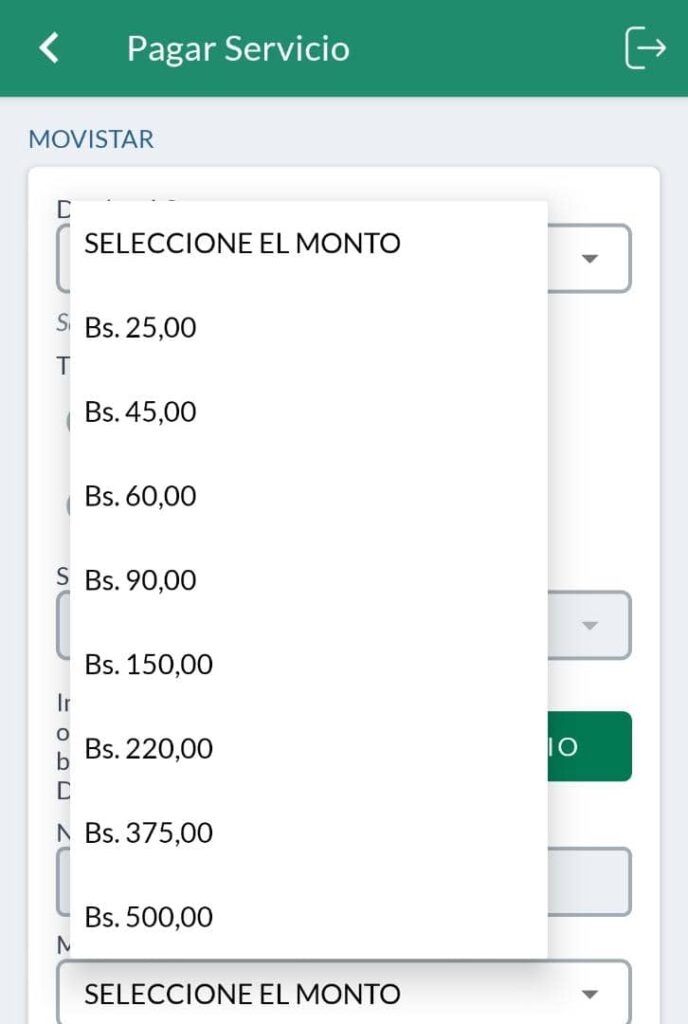Pick Bs. 60,00 in the dropdown list
688x1024 pixels.
click(x=141, y=495)
